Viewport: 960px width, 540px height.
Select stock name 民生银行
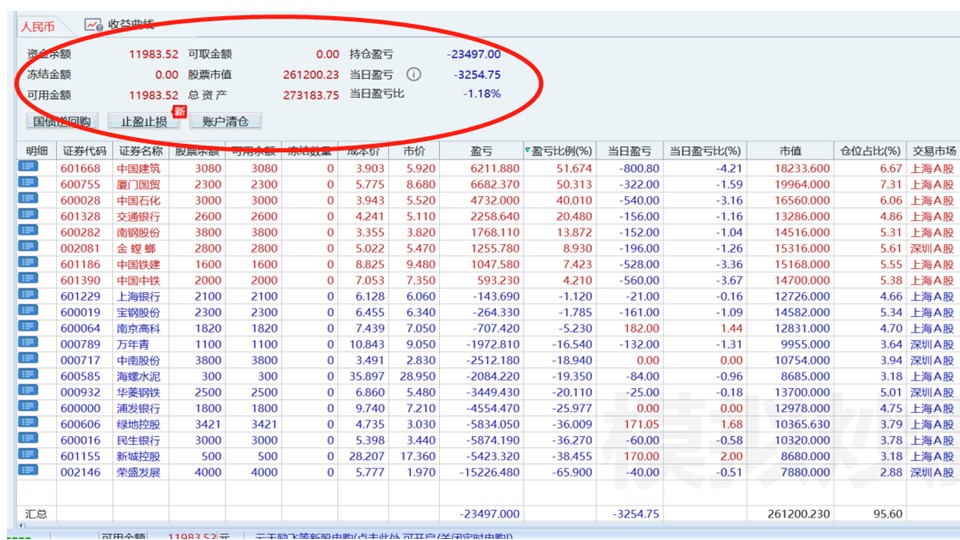pyautogui.click(x=138, y=440)
